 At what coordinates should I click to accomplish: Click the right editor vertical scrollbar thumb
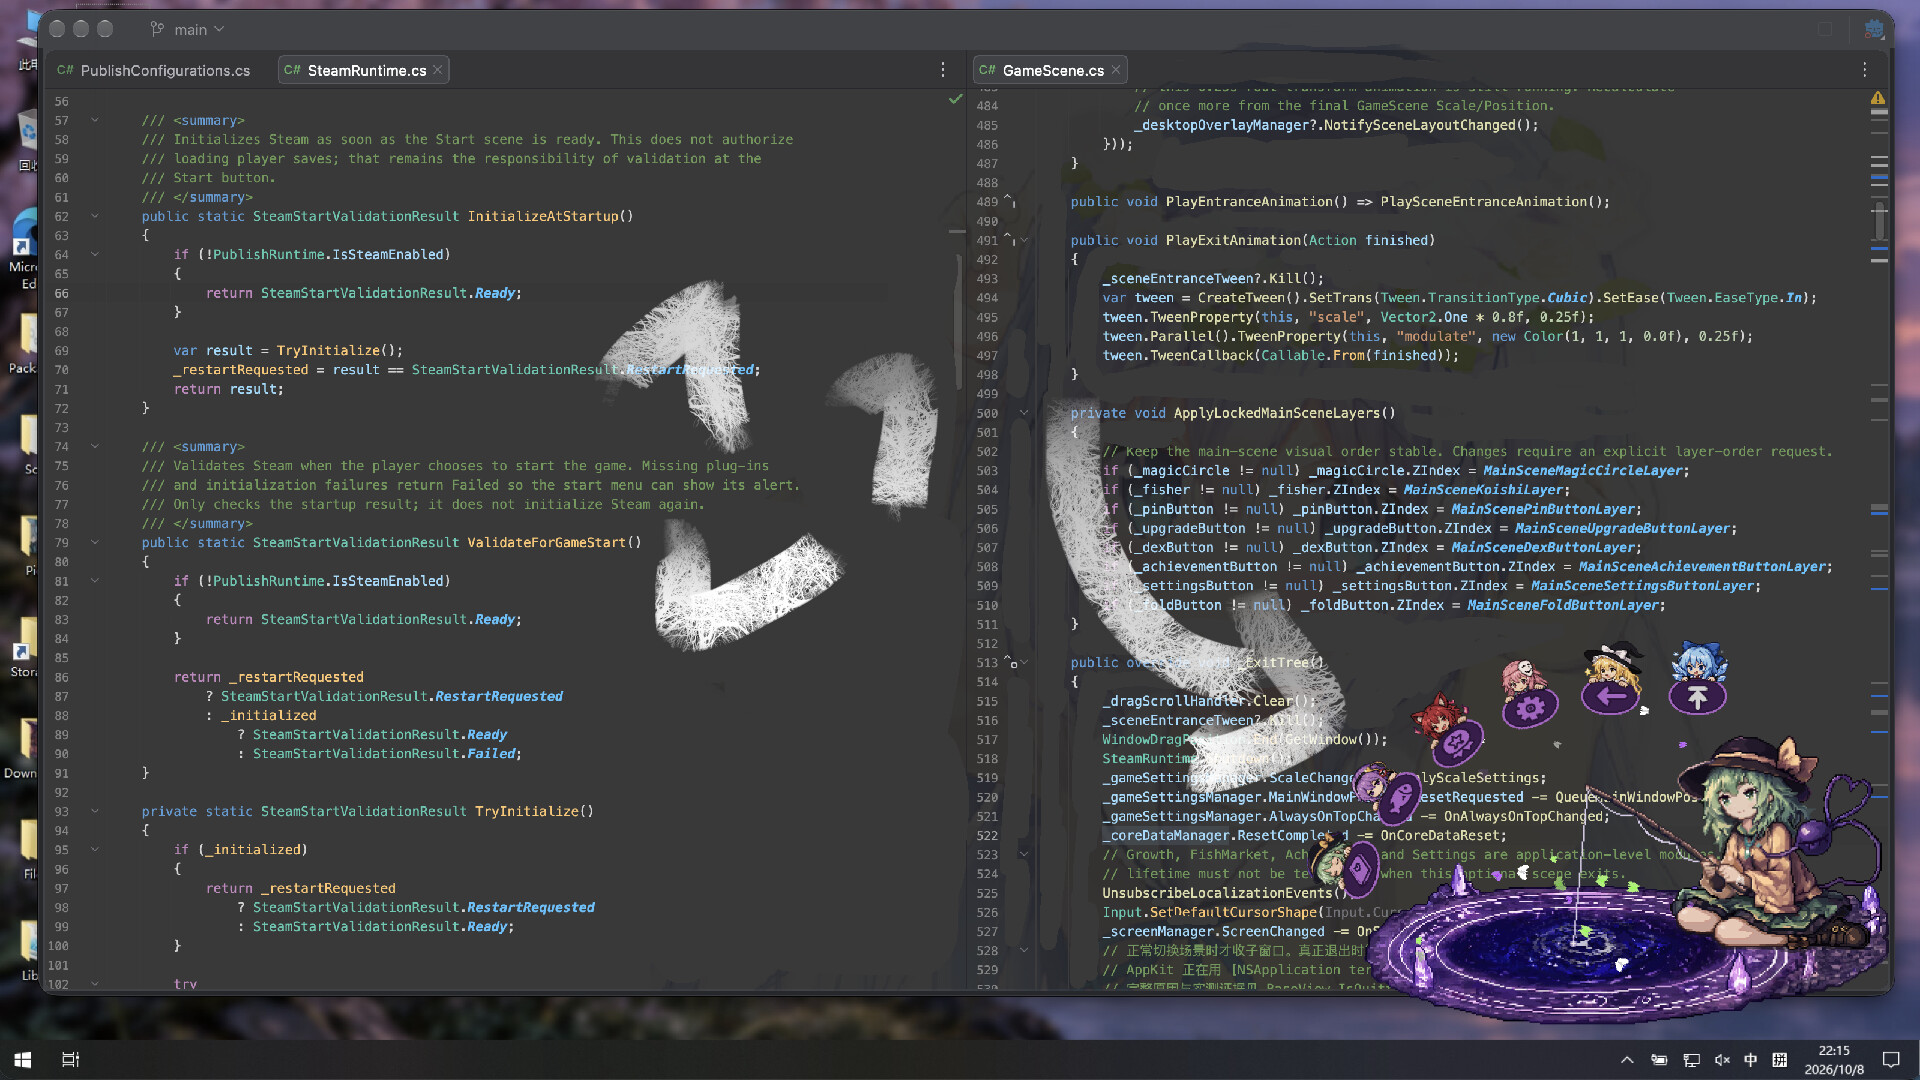click(1880, 222)
